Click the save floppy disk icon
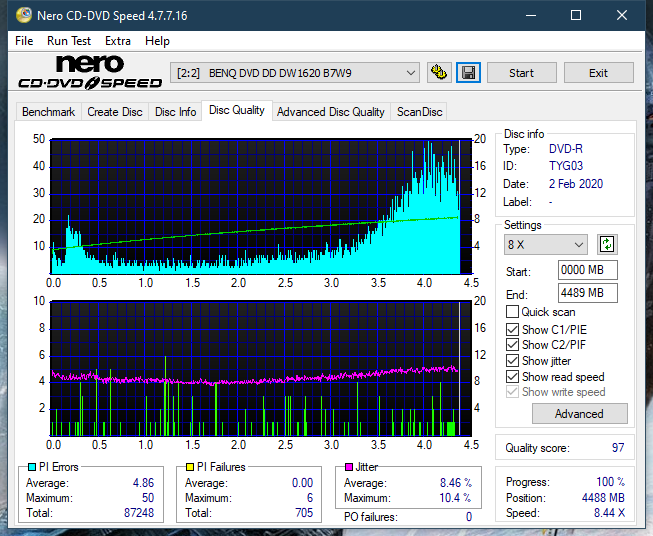The image size is (653, 536). (468, 73)
